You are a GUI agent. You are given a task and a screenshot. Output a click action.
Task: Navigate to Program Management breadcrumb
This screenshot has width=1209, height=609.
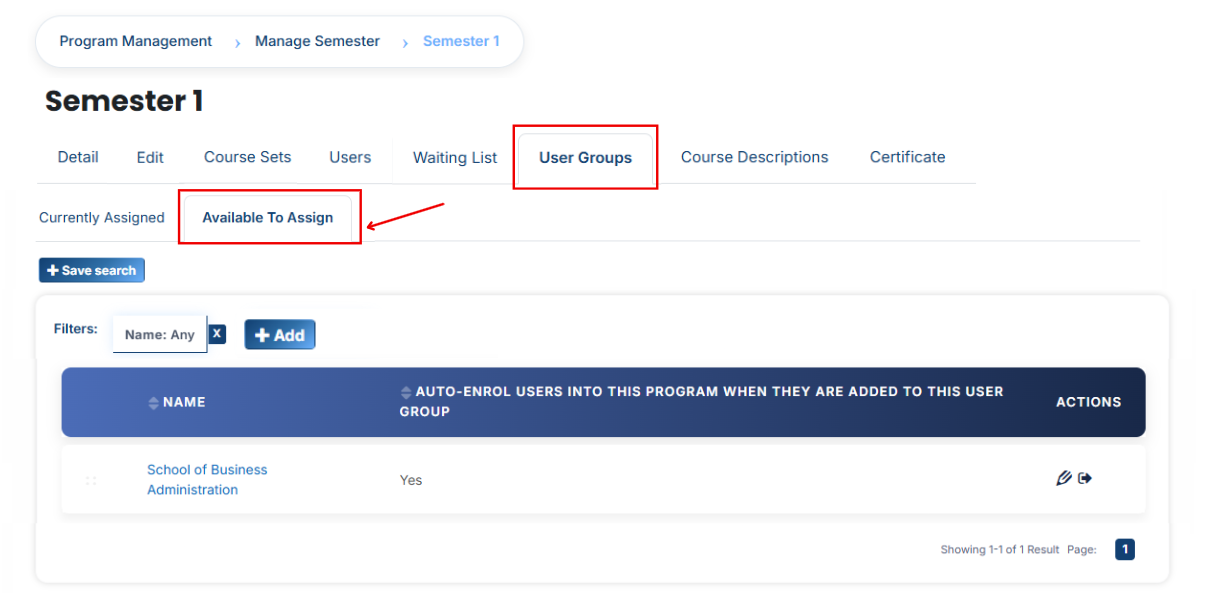coord(136,41)
